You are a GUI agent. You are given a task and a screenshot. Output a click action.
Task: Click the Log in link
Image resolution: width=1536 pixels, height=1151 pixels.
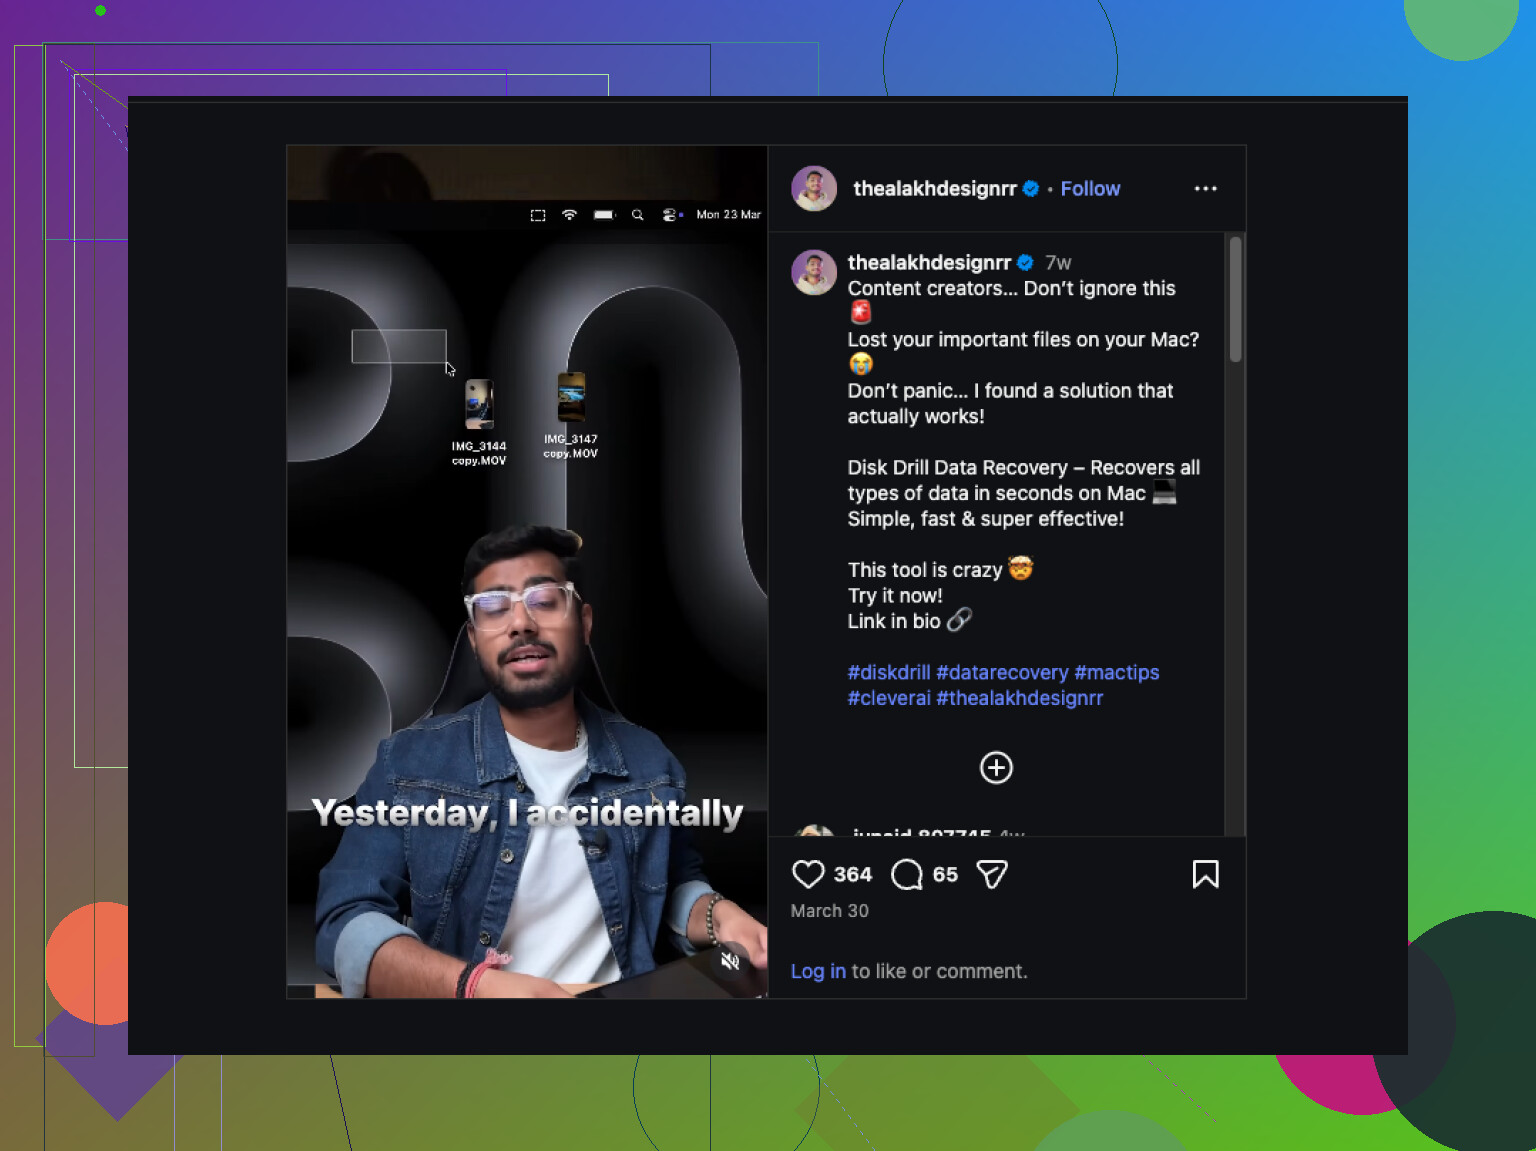(818, 971)
